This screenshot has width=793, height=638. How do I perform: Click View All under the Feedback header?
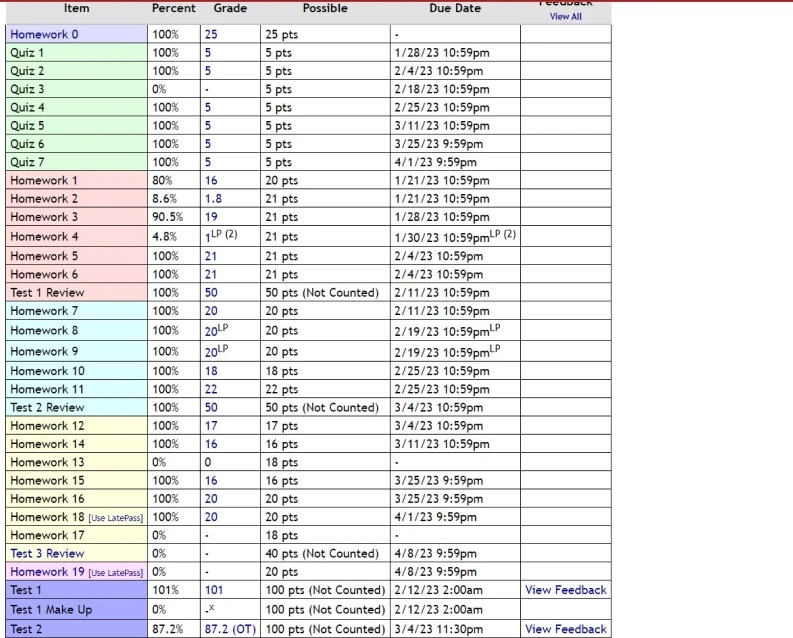pos(565,16)
